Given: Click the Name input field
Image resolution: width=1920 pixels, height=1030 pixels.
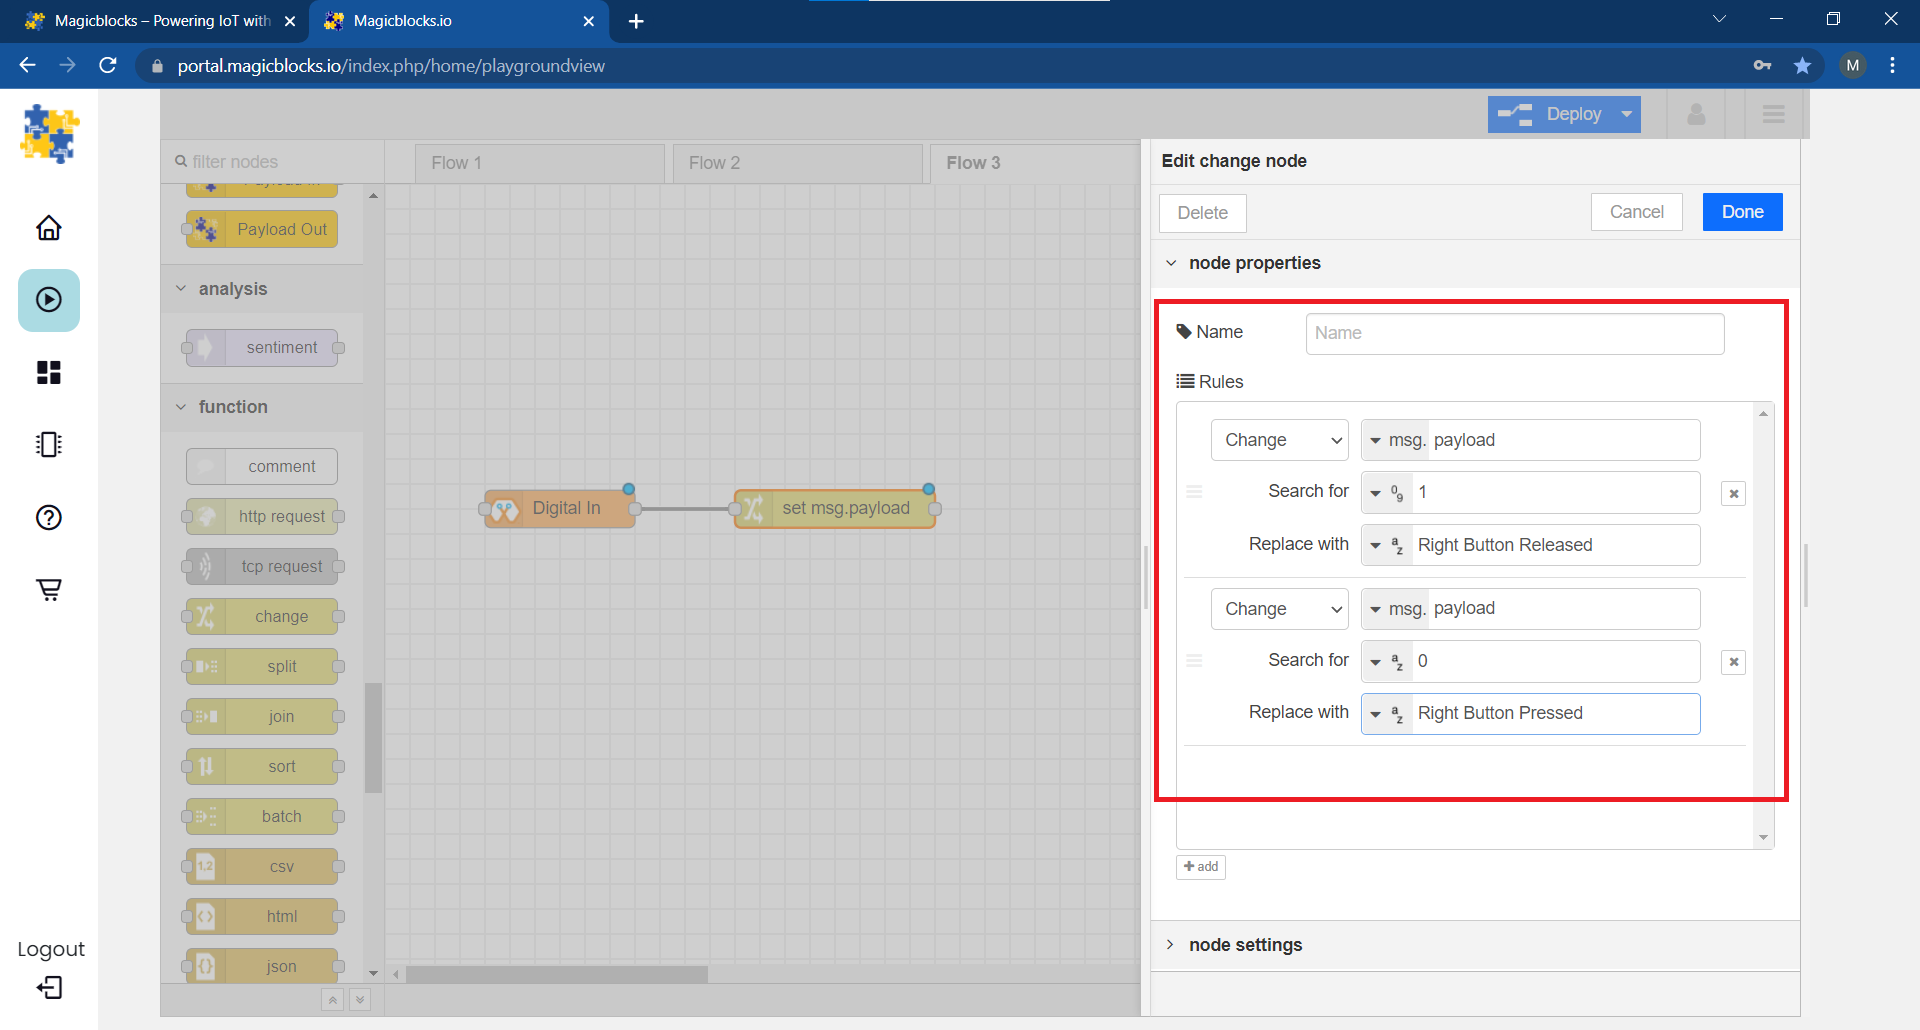Looking at the screenshot, I should (1514, 333).
